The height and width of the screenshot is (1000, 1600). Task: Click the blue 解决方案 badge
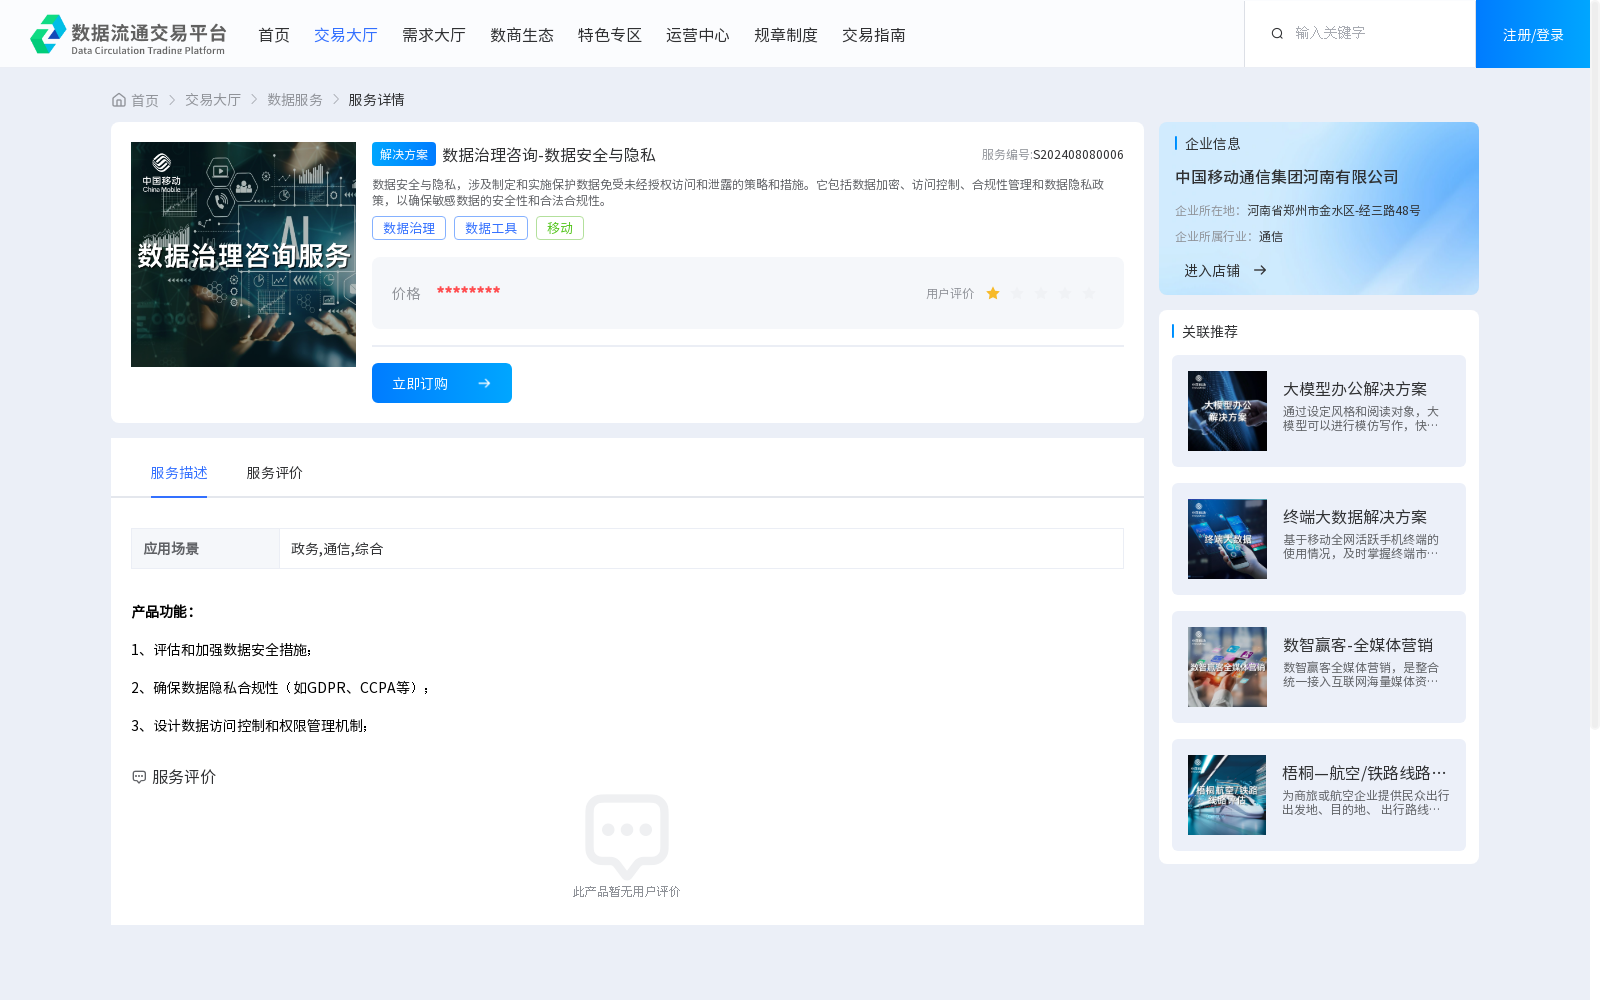click(404, 154)
